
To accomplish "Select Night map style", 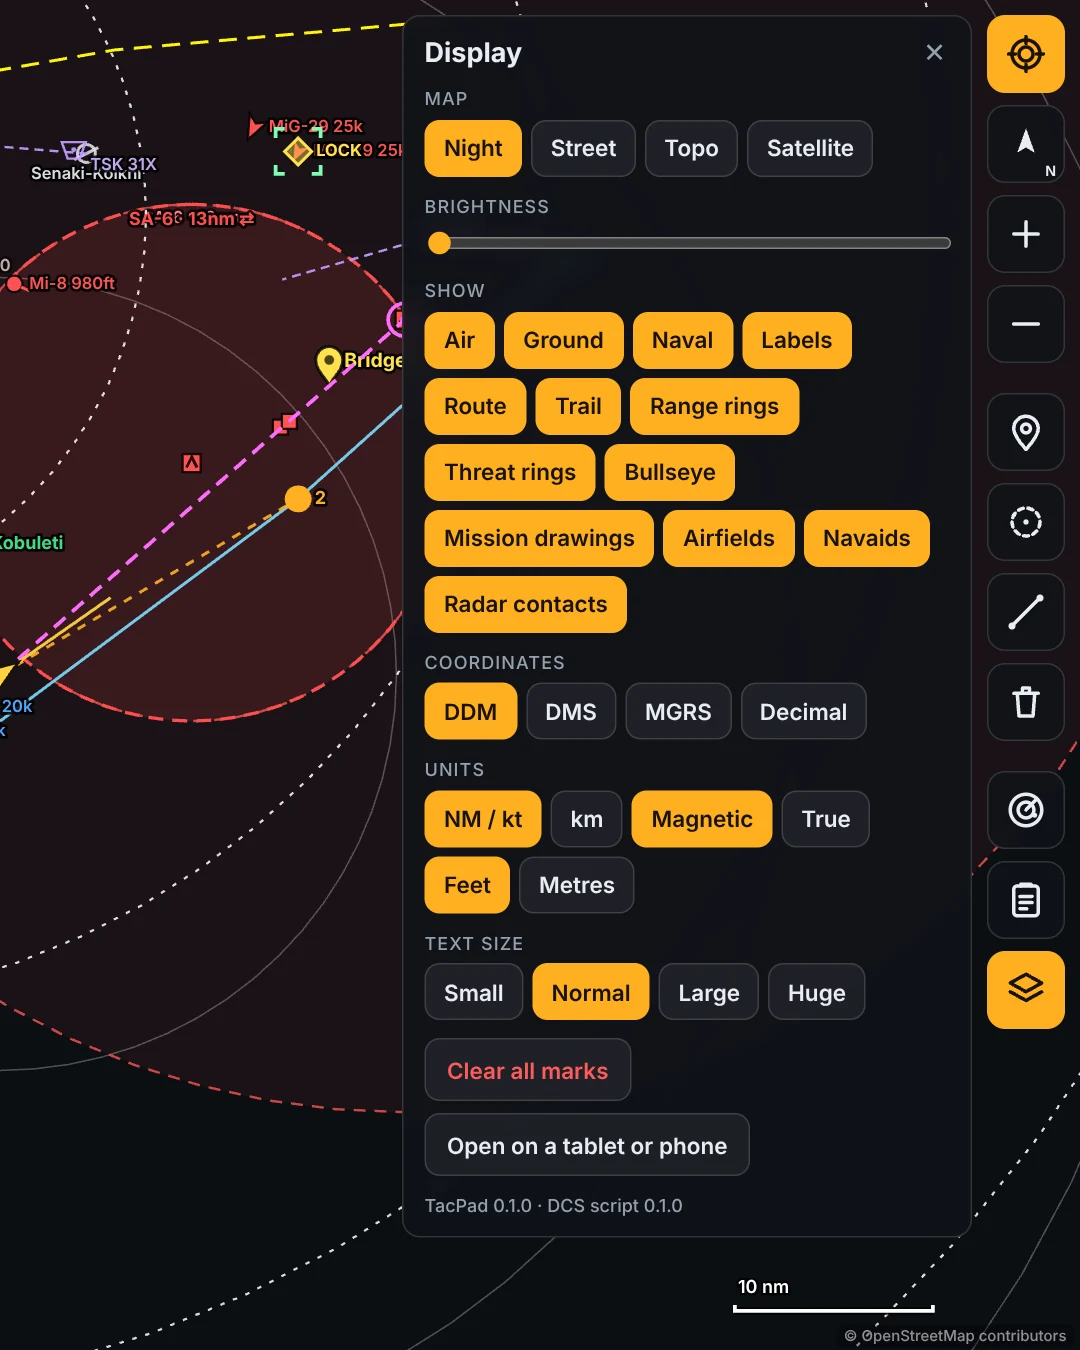I will pyautogui.click(x=473, y=148).
